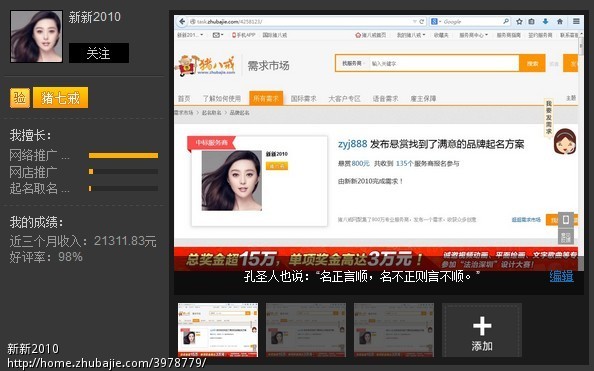
Task: Click the browser back arrow button
Action: (x=182, y=22)
